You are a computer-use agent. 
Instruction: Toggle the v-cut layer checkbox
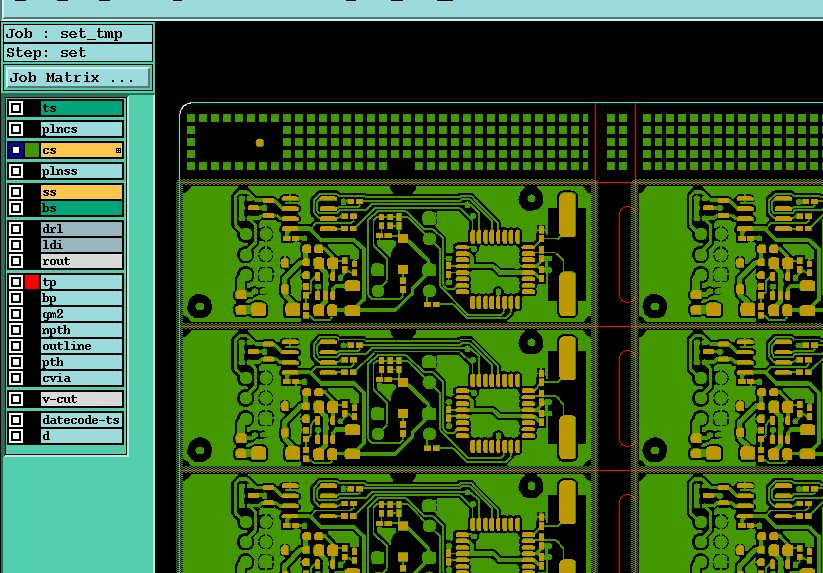click(x=16, y=399)
